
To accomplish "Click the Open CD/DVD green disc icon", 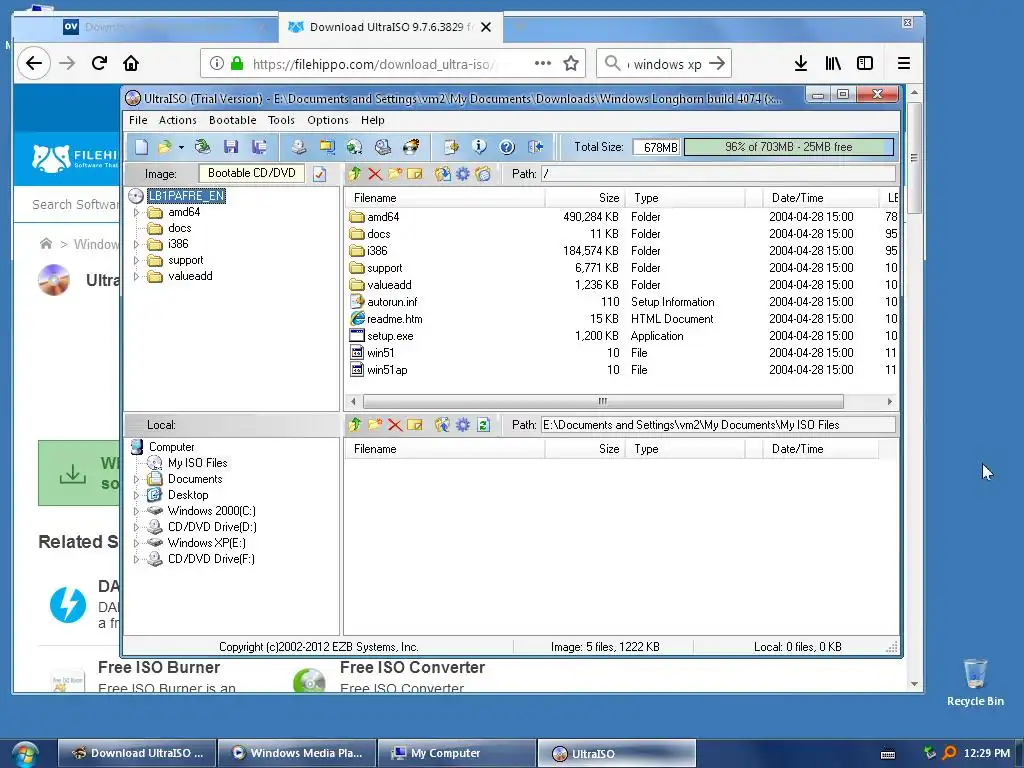I will pos(202,147).
